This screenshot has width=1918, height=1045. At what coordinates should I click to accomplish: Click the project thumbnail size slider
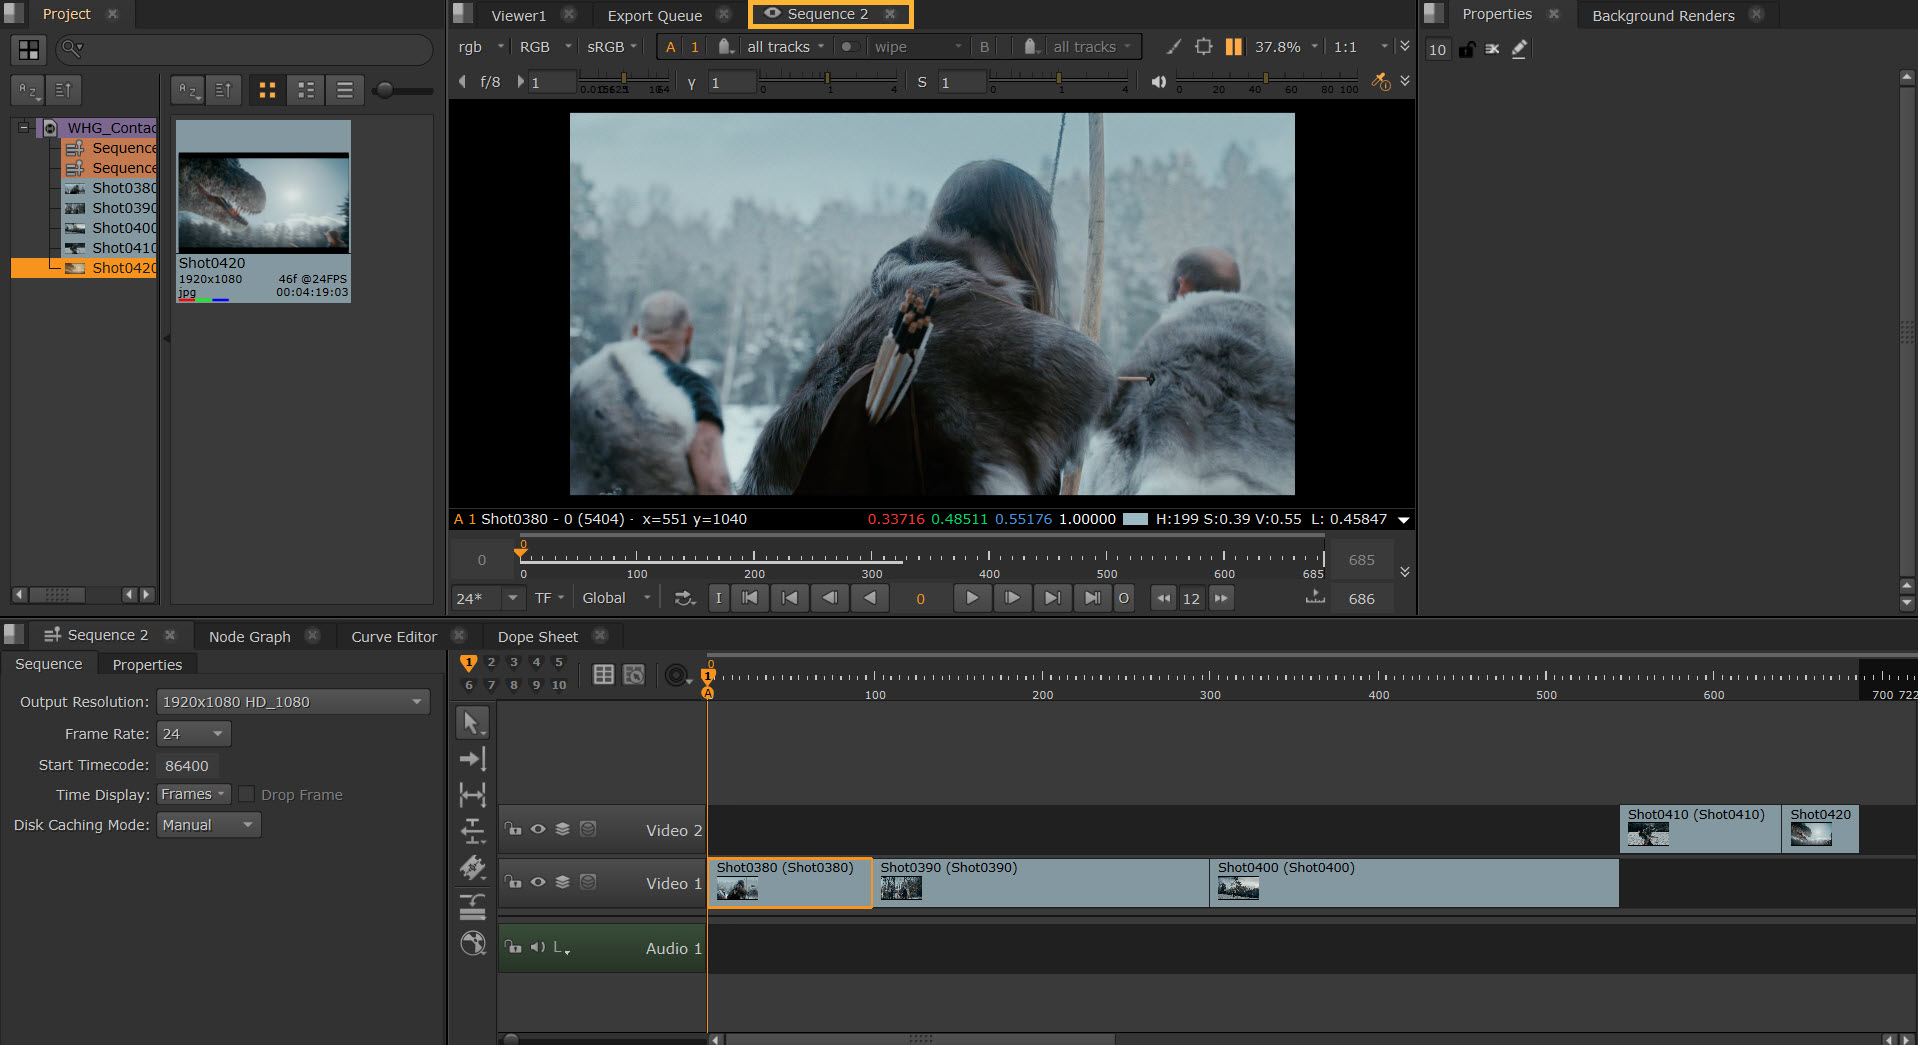402,90
